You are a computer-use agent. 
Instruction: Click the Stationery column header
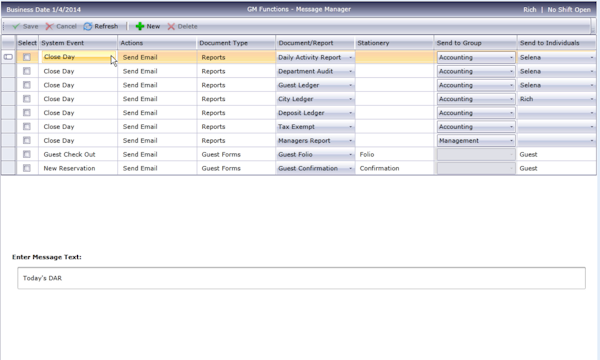coord(395,43)
